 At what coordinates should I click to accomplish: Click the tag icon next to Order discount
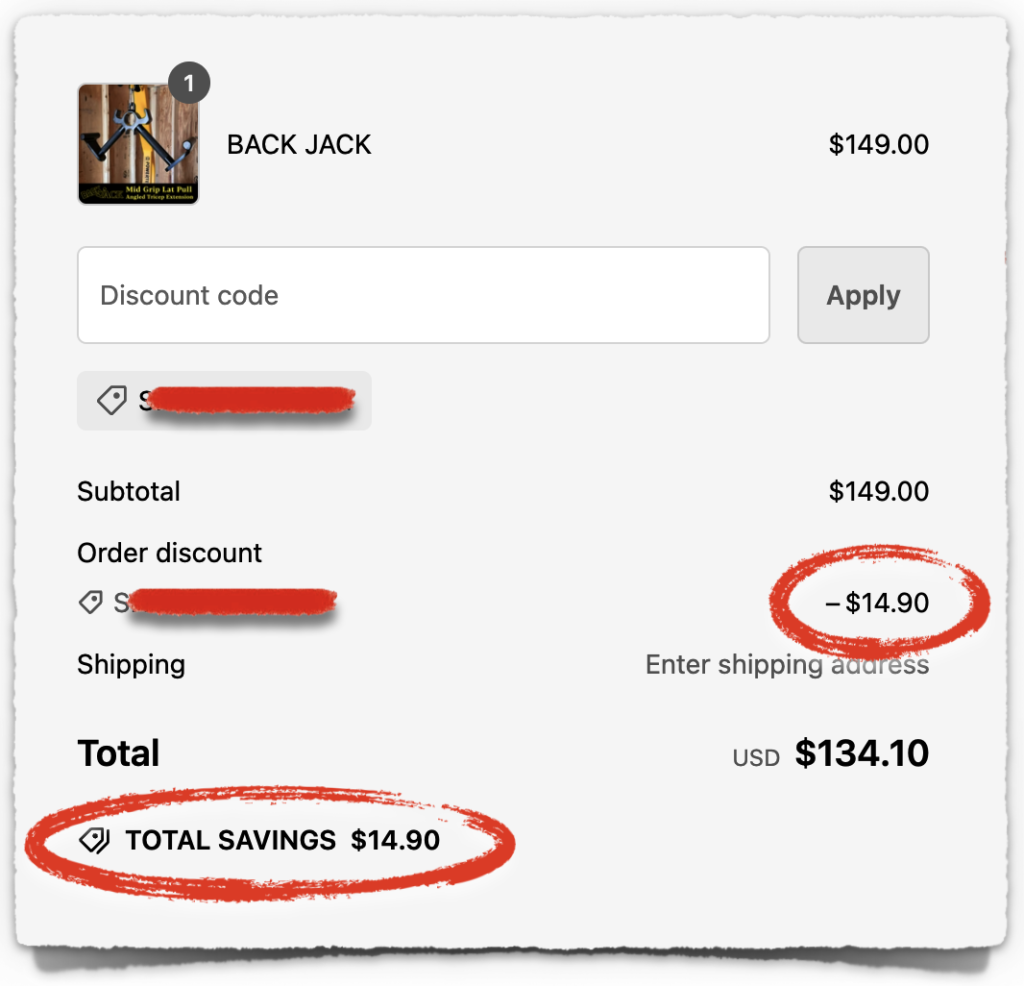(x=92, y=602)
